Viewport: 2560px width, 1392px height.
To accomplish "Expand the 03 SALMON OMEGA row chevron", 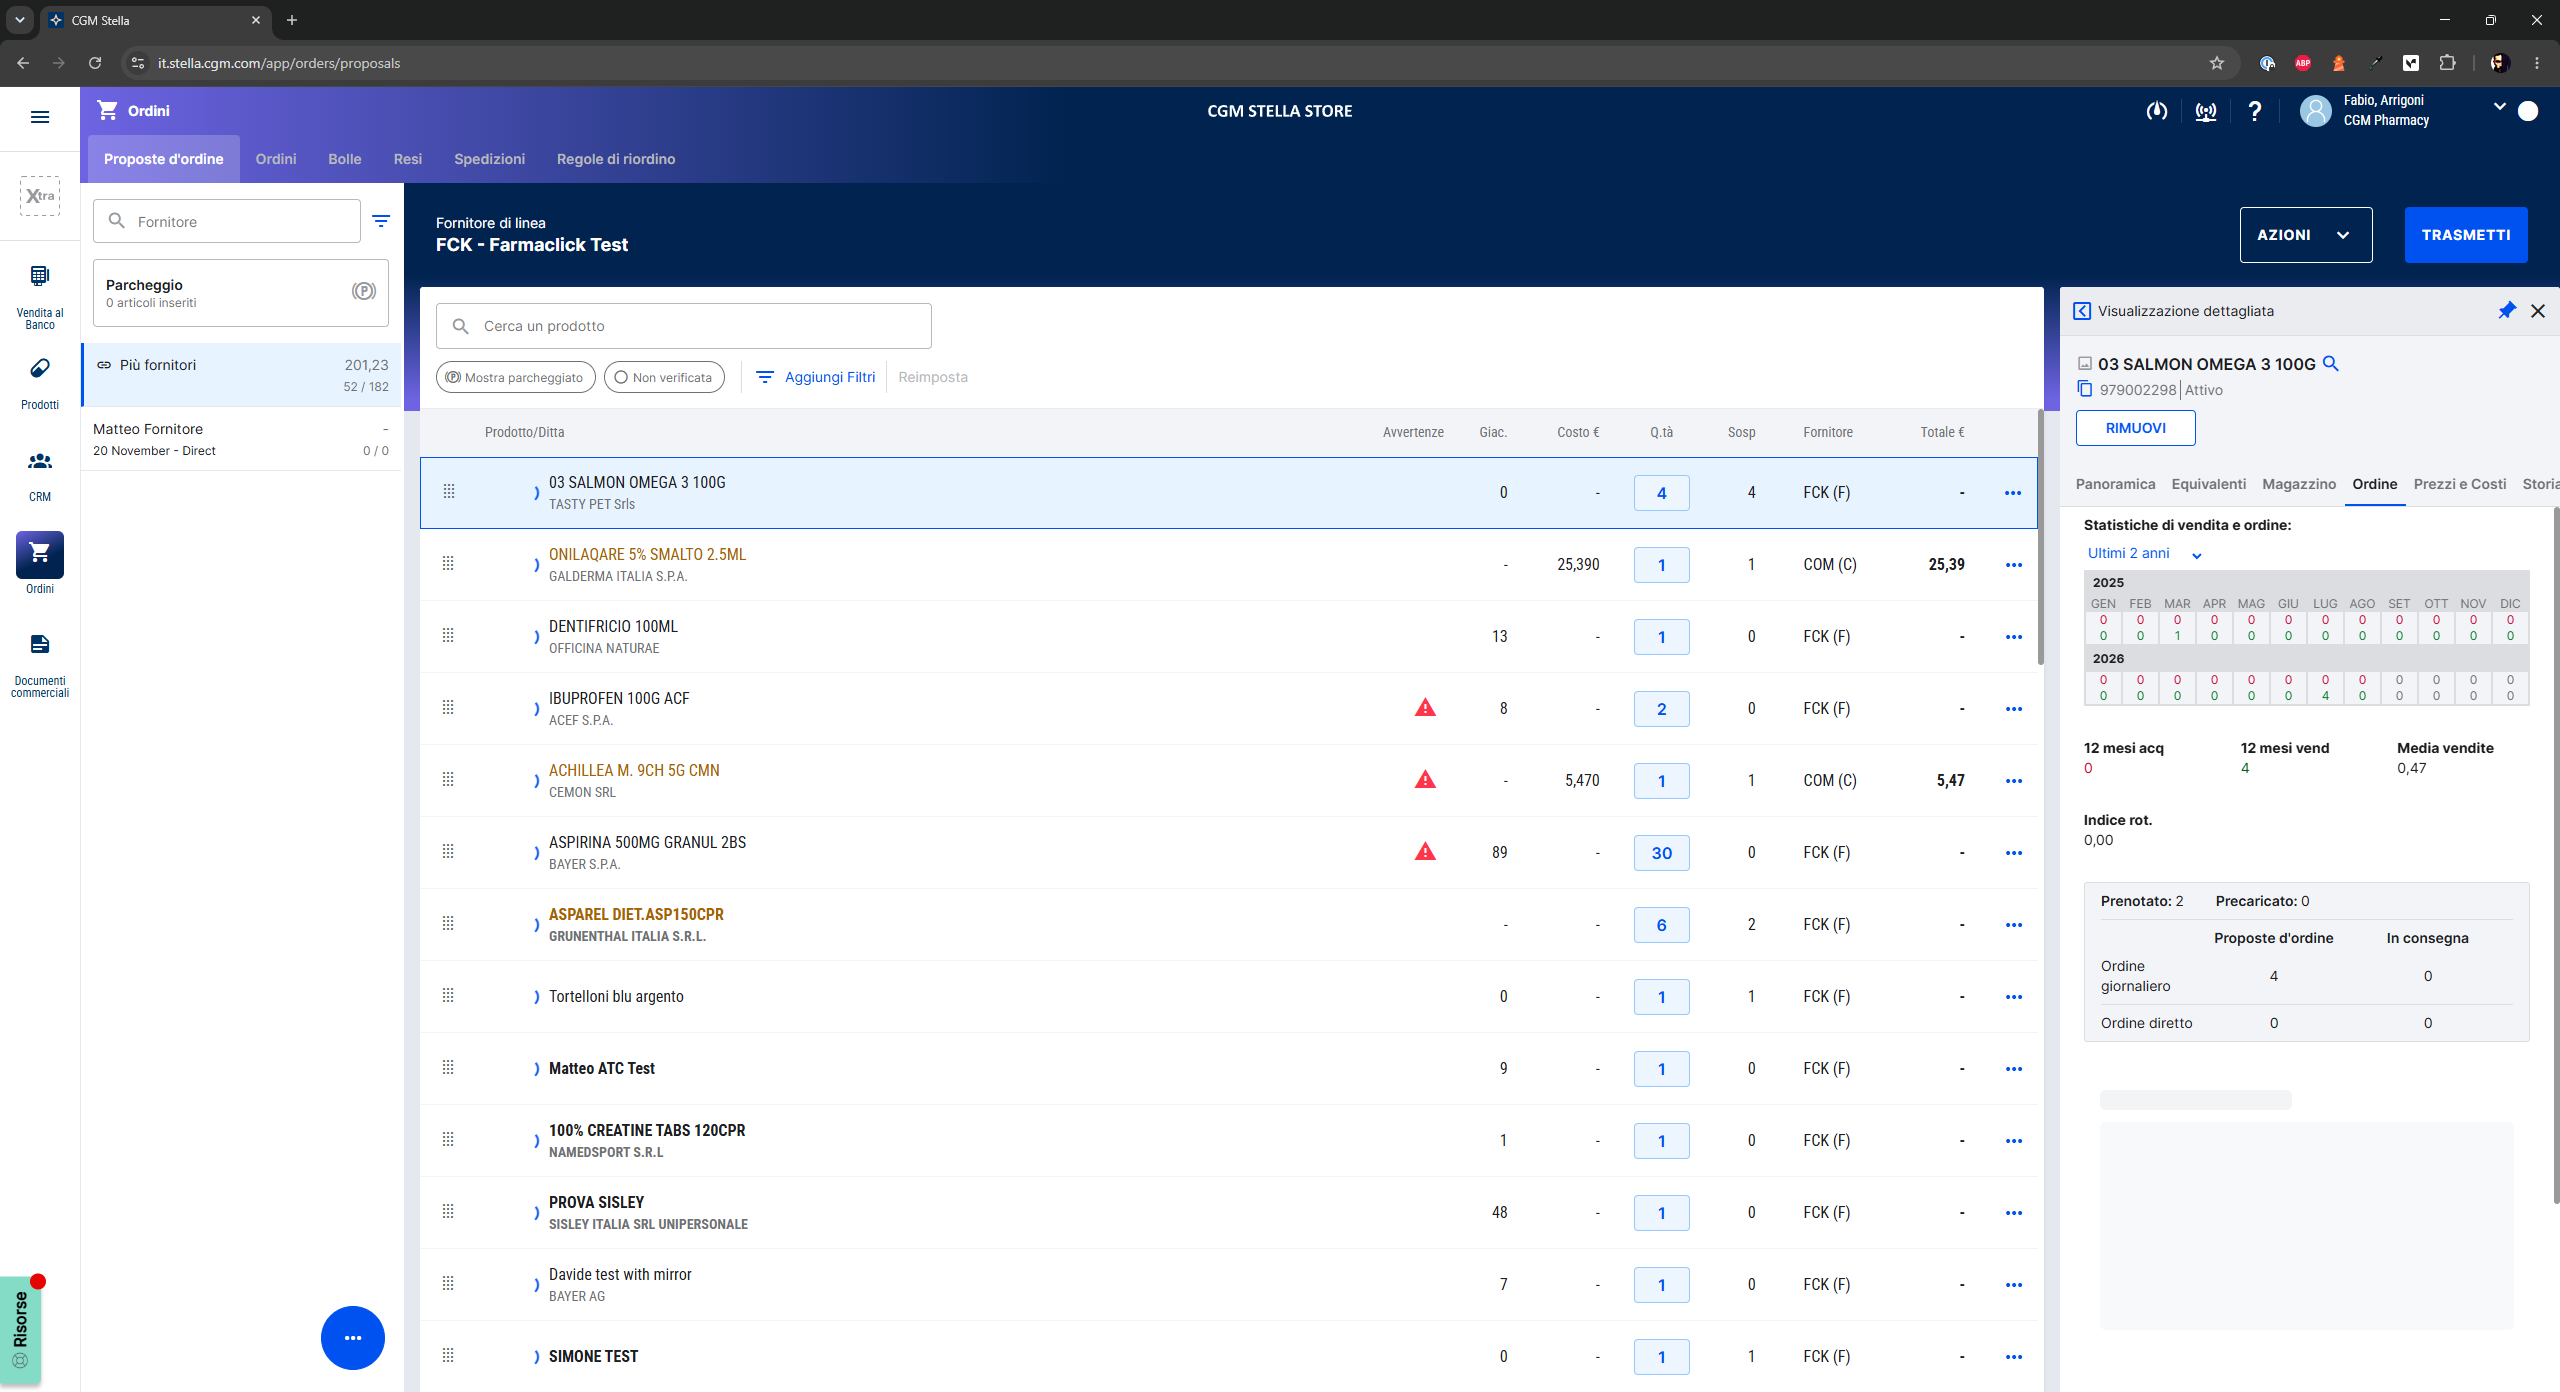I will (x=537, y=493).
